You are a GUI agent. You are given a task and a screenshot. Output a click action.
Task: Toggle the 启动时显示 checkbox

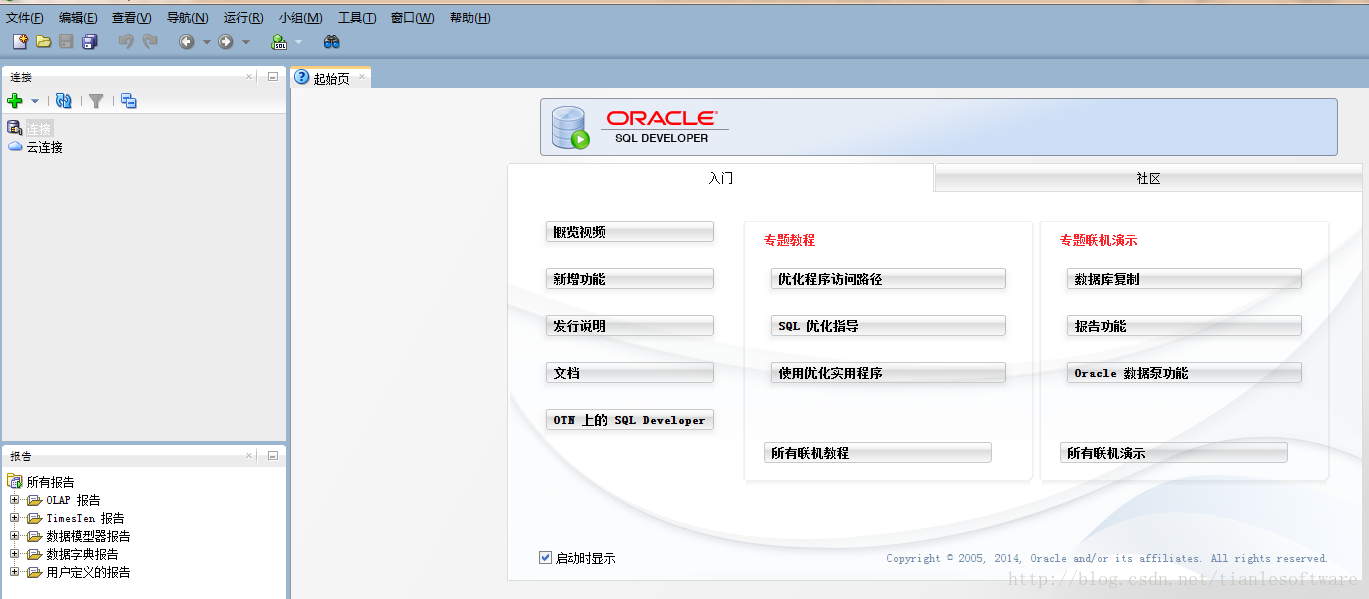(545, 558)
